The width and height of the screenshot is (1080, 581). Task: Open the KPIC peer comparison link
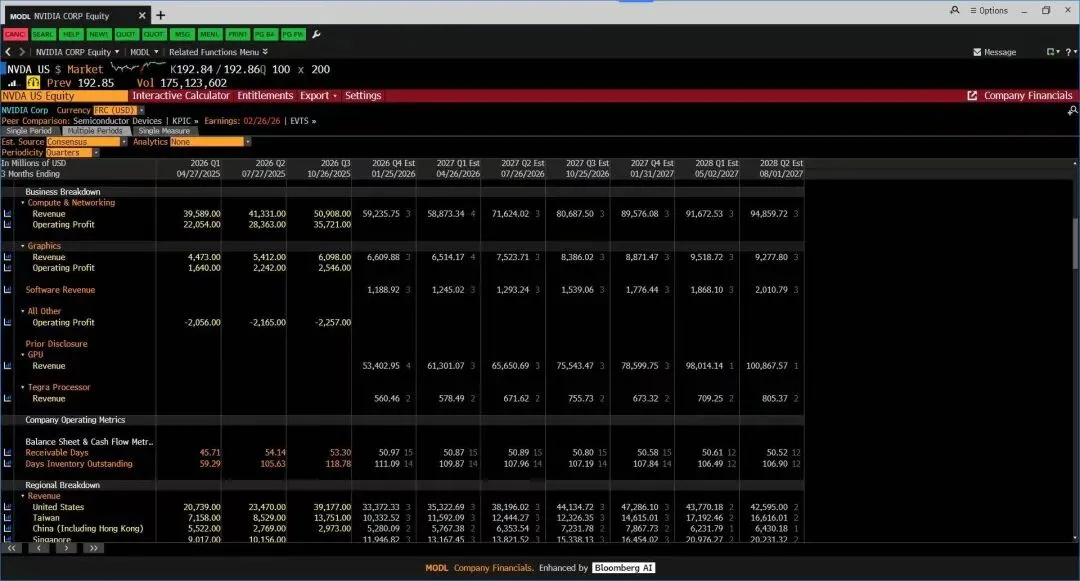click(185, 121)
